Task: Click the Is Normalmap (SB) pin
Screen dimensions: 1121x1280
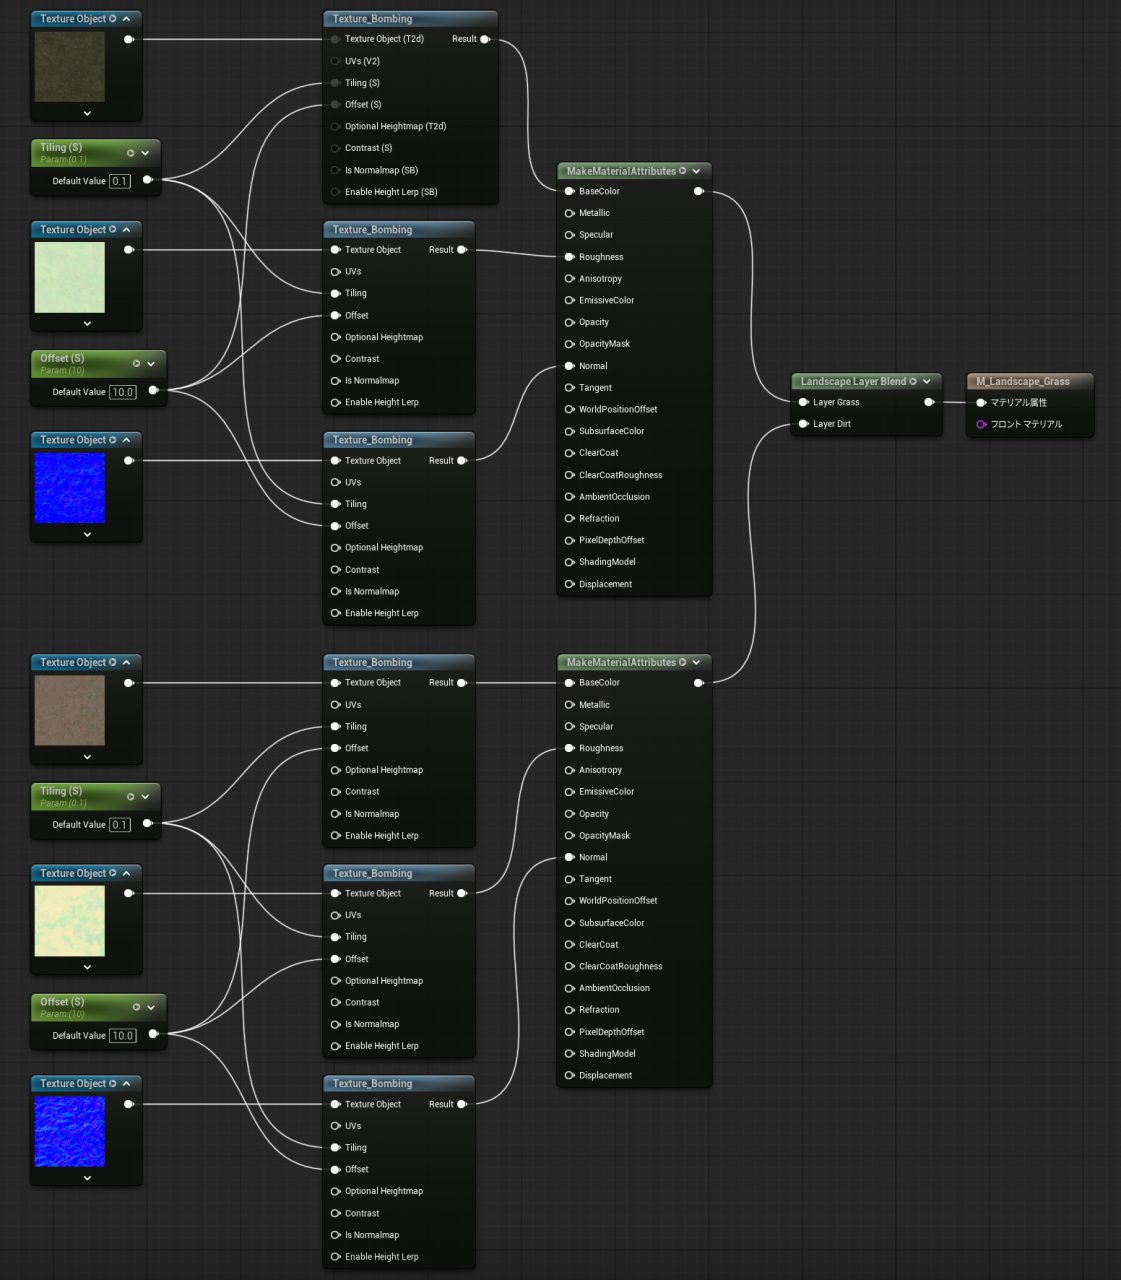Action: 335,170
